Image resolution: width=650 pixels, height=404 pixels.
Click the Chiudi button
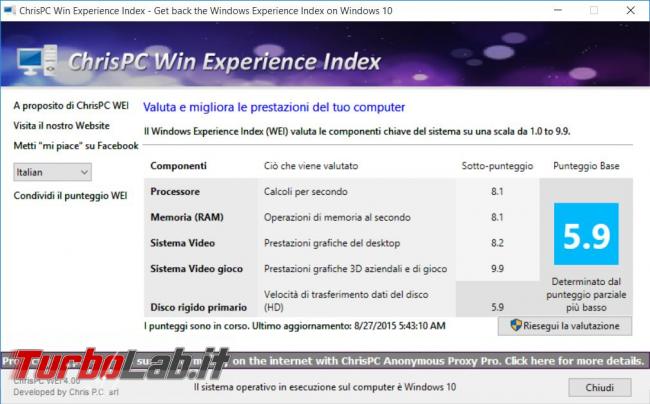click(x=599, y=387)
